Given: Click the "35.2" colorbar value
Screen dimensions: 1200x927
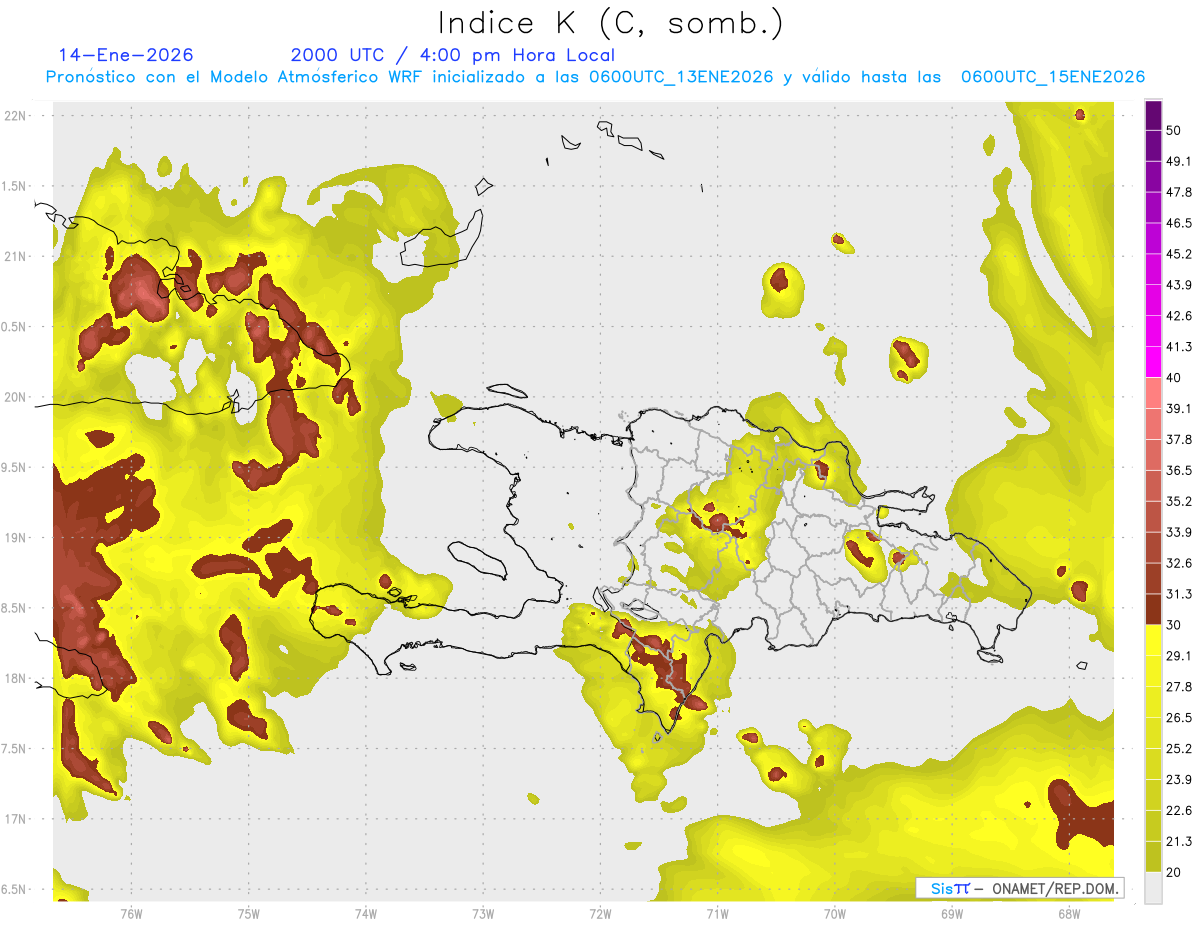Looking at the screenshot, I should pyautogui.click(x=1179, y=502).
